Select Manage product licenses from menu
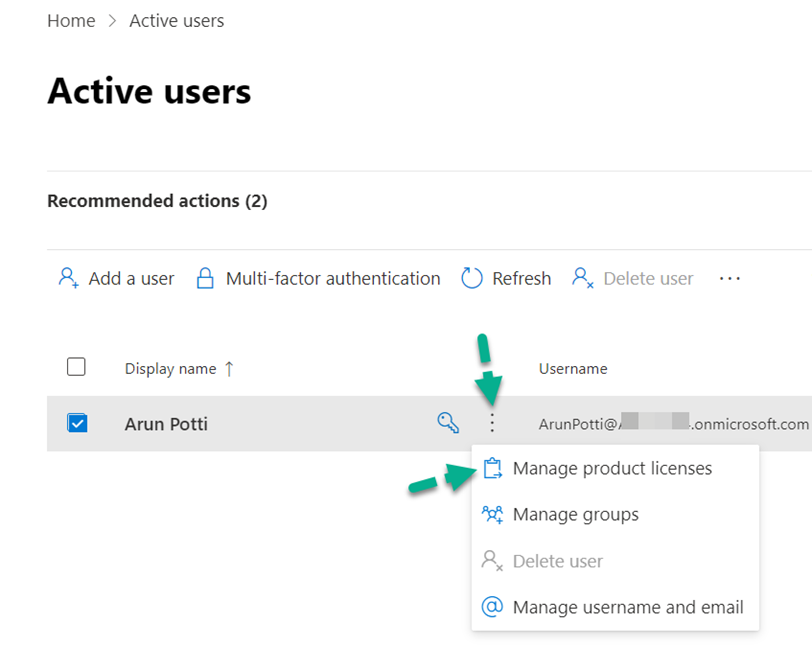The image size is (812, 646). tap(612, 468)
